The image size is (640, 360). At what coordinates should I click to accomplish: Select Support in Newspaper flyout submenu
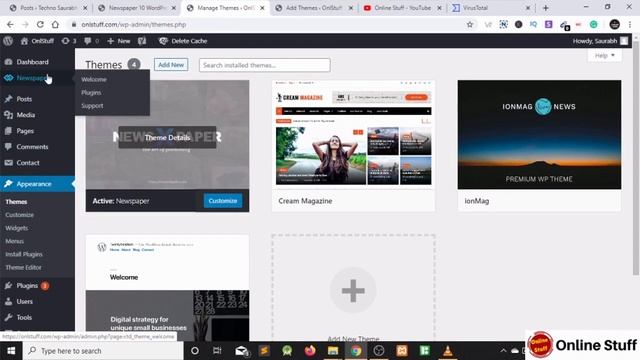click(x=92, y=106)
